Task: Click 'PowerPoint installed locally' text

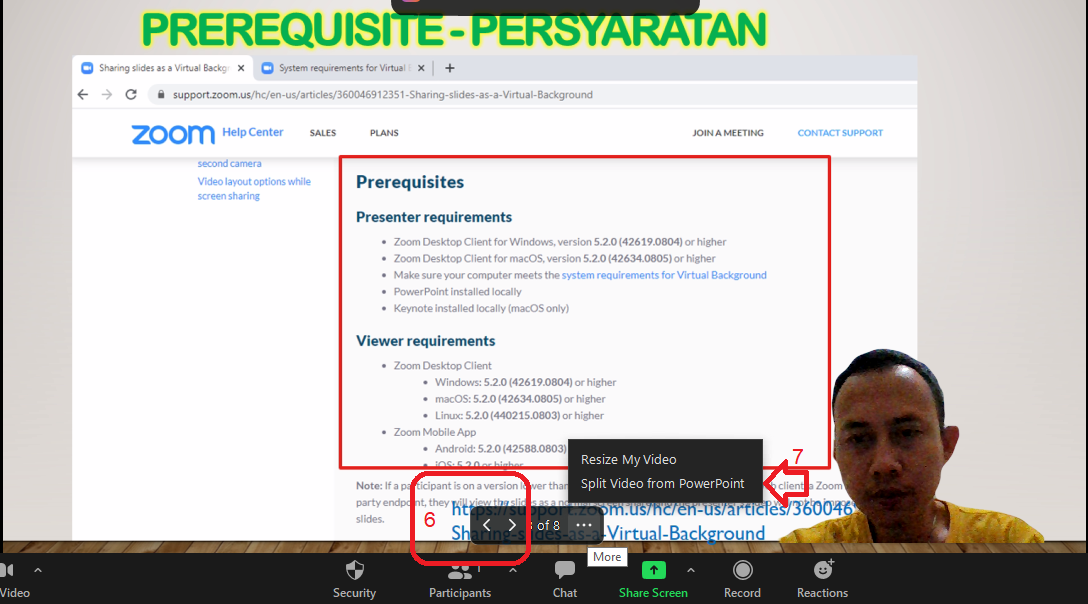Action: [457, 292]
